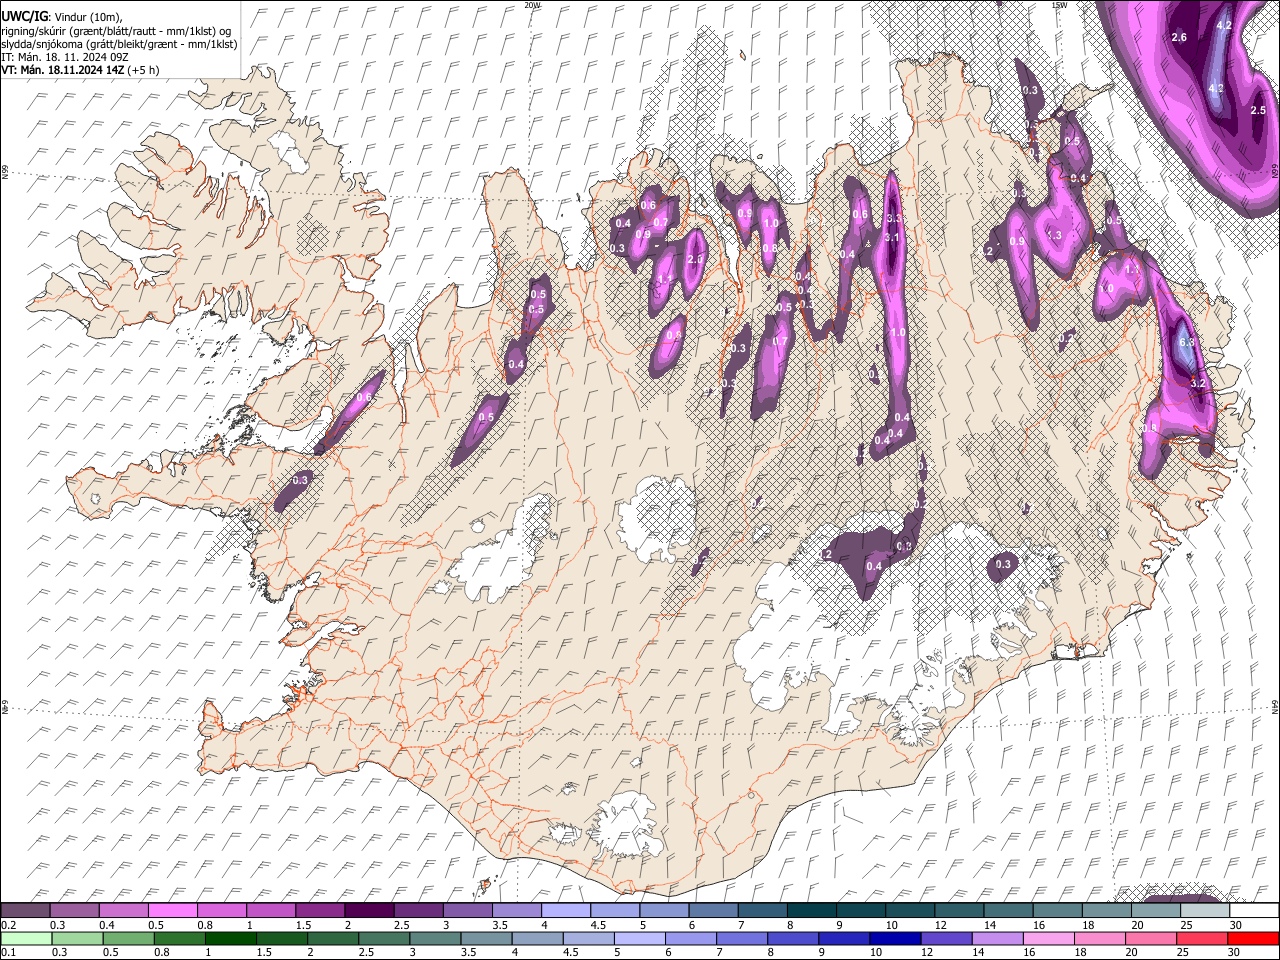Select lower legend swatch between 0.1 and 0.3
Viewport: 1280px width, 960px height.
click(25, 938)
